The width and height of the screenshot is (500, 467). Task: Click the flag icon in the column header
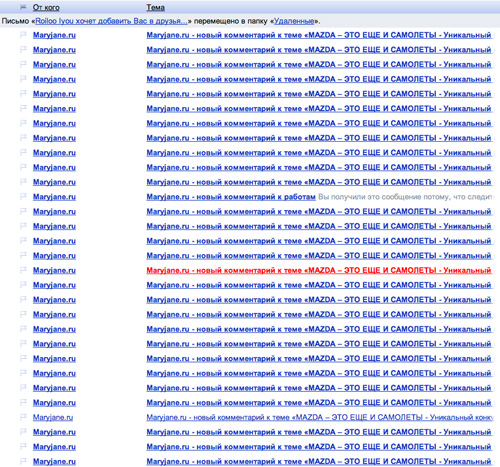[23, 7]
